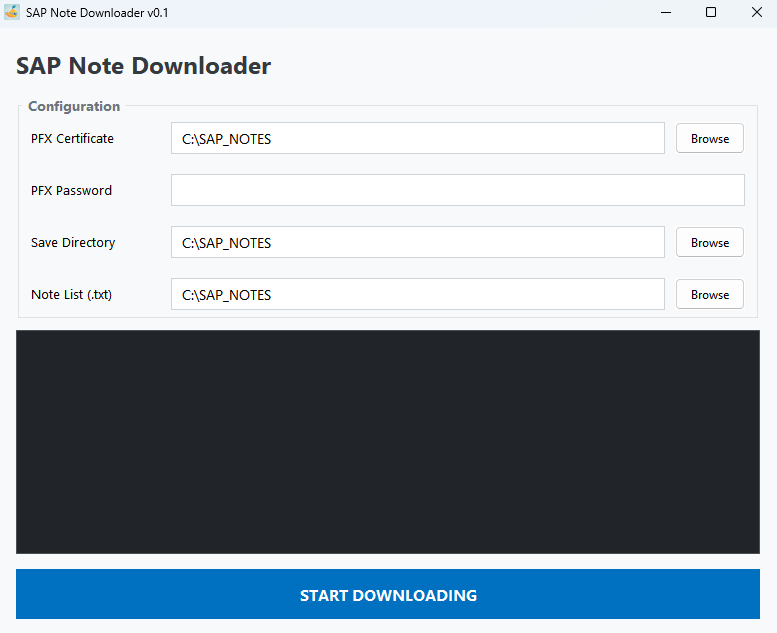Browse for the Note List text file
The image size is (777, 633).
tap(710, 294)
